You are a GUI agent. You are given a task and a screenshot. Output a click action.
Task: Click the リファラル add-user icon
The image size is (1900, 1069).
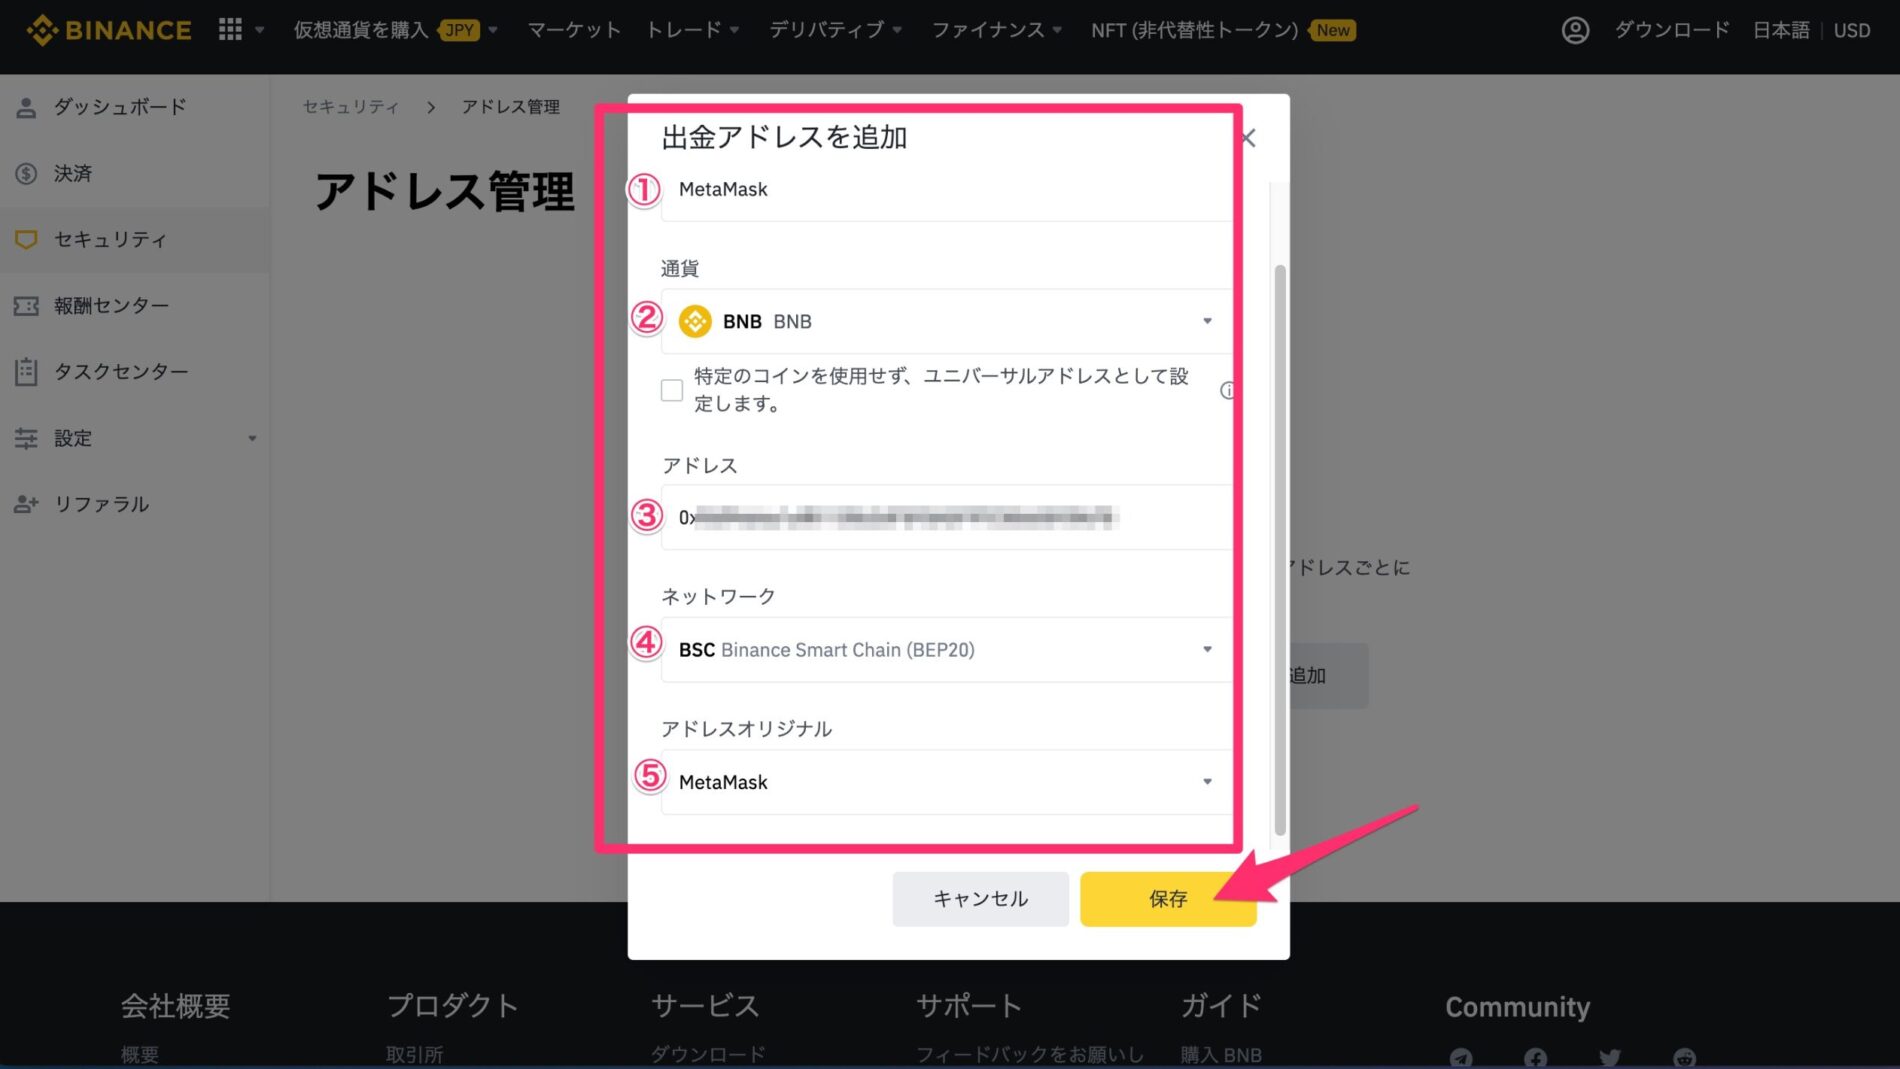tap(27, 504)
